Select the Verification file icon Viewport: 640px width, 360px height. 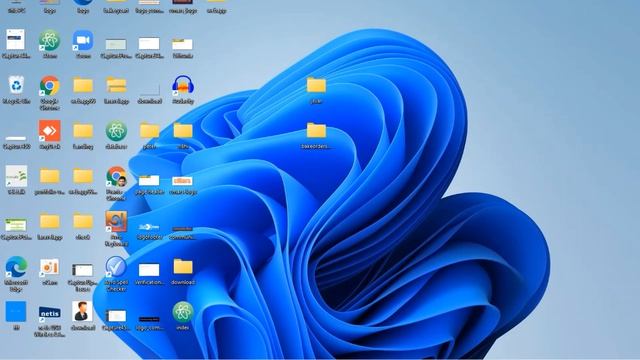(149, 270)
